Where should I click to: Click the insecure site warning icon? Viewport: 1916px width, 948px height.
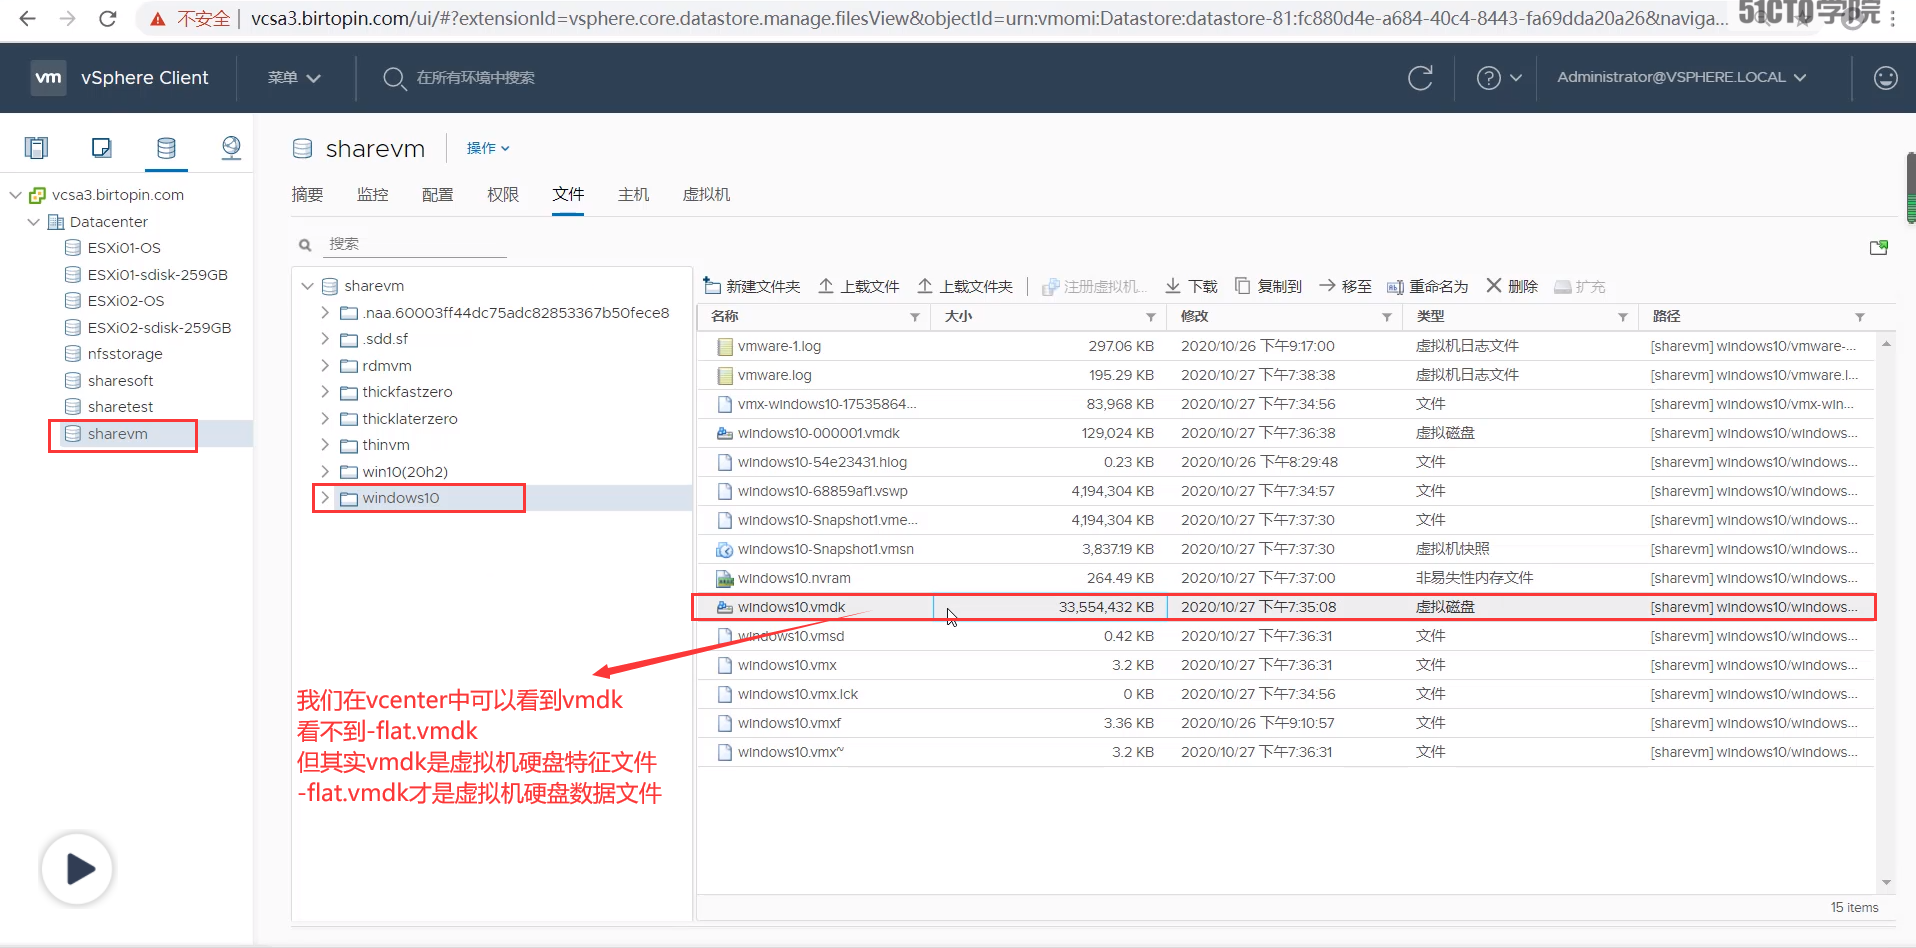point(158,19)
